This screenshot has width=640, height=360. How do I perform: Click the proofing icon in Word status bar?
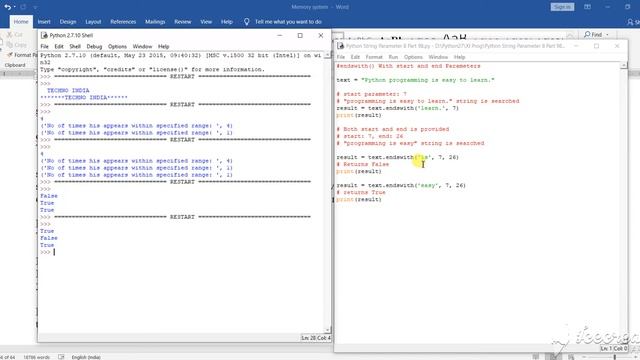(61, 357)
